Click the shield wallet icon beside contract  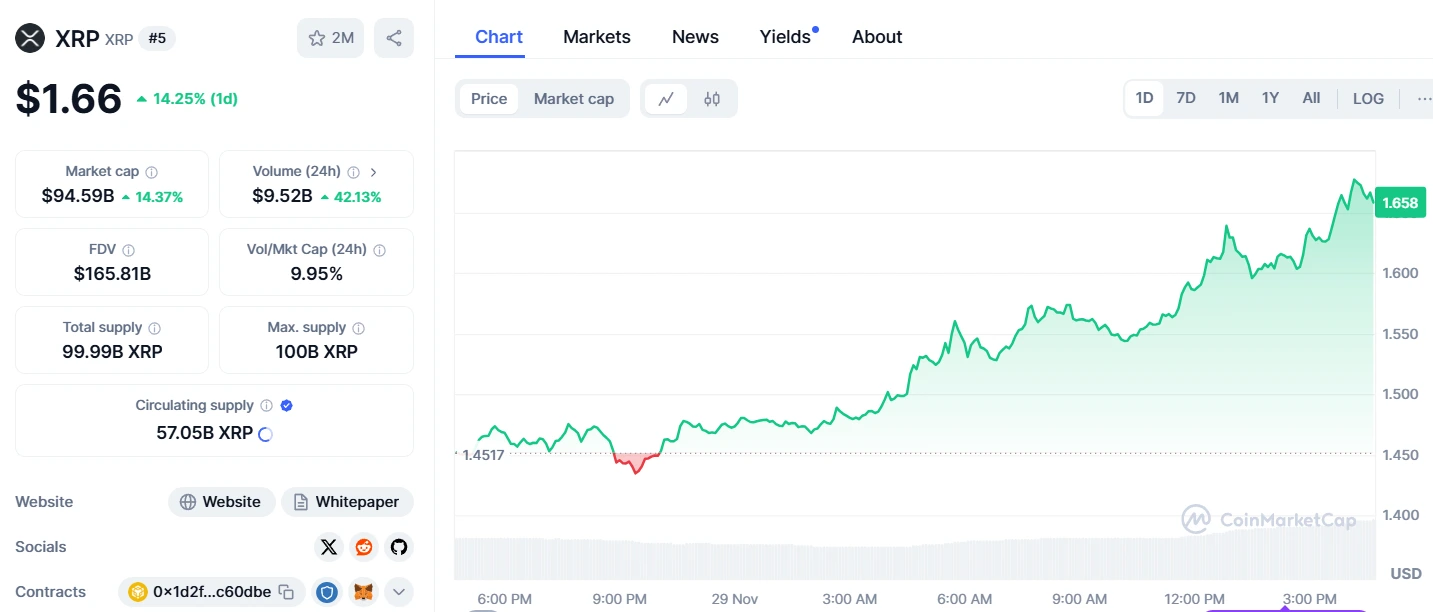point(328,592)
